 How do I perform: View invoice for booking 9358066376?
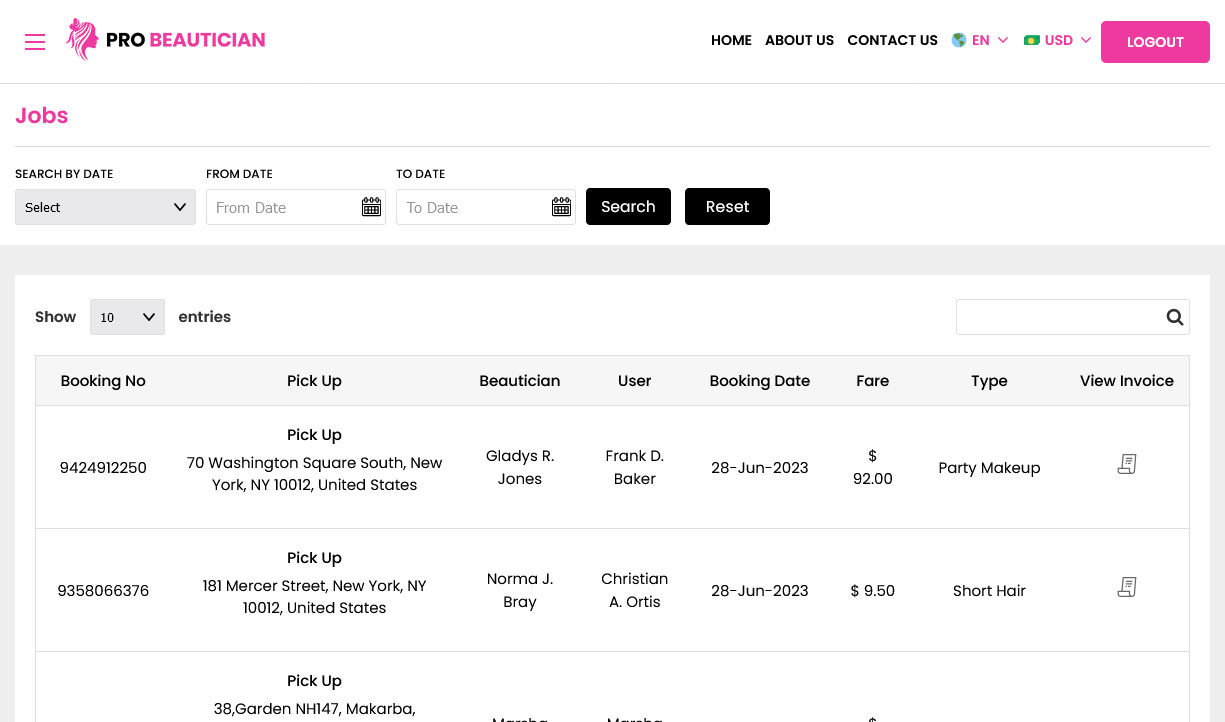click(1127, 587)
